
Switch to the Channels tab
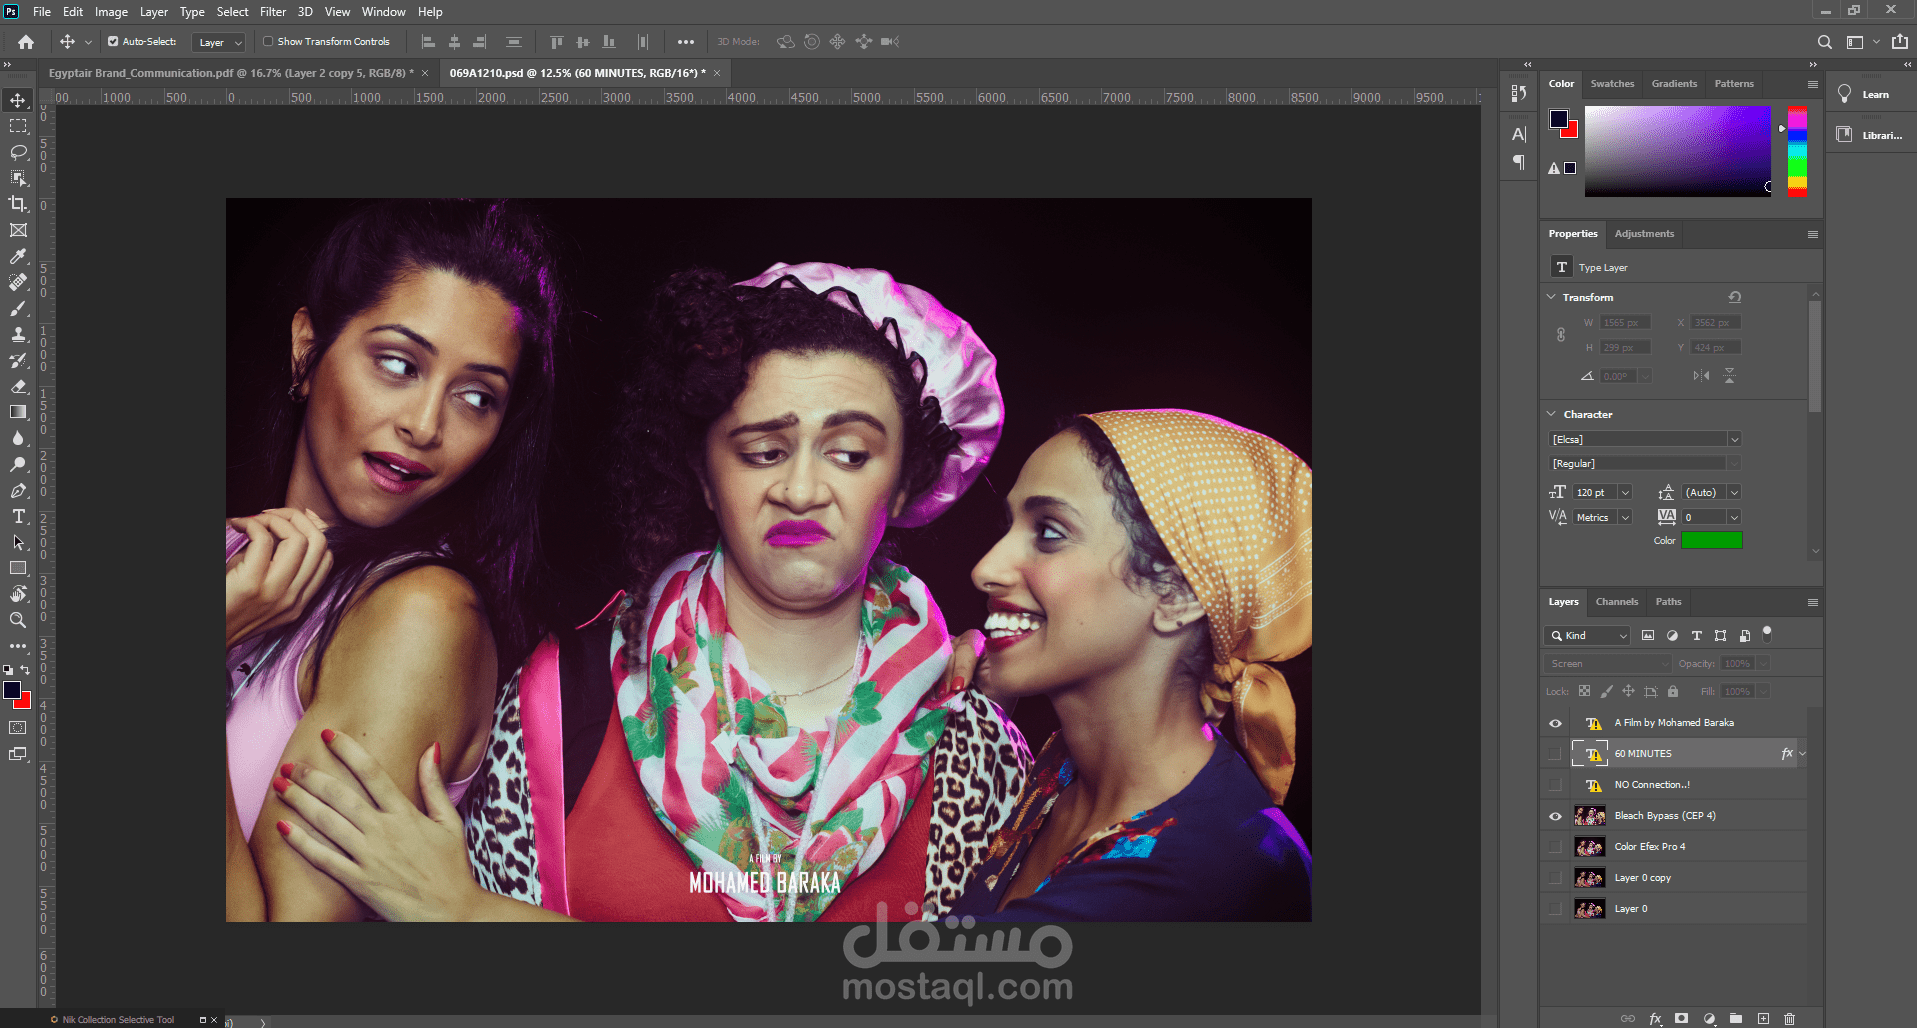[1617, 602]
